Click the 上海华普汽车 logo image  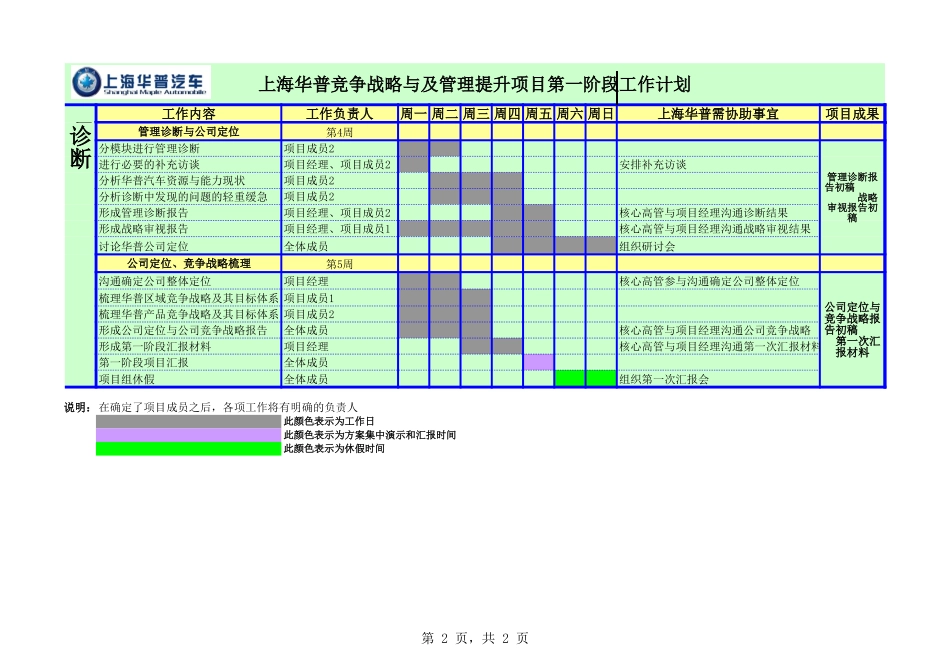click(141, 82)
